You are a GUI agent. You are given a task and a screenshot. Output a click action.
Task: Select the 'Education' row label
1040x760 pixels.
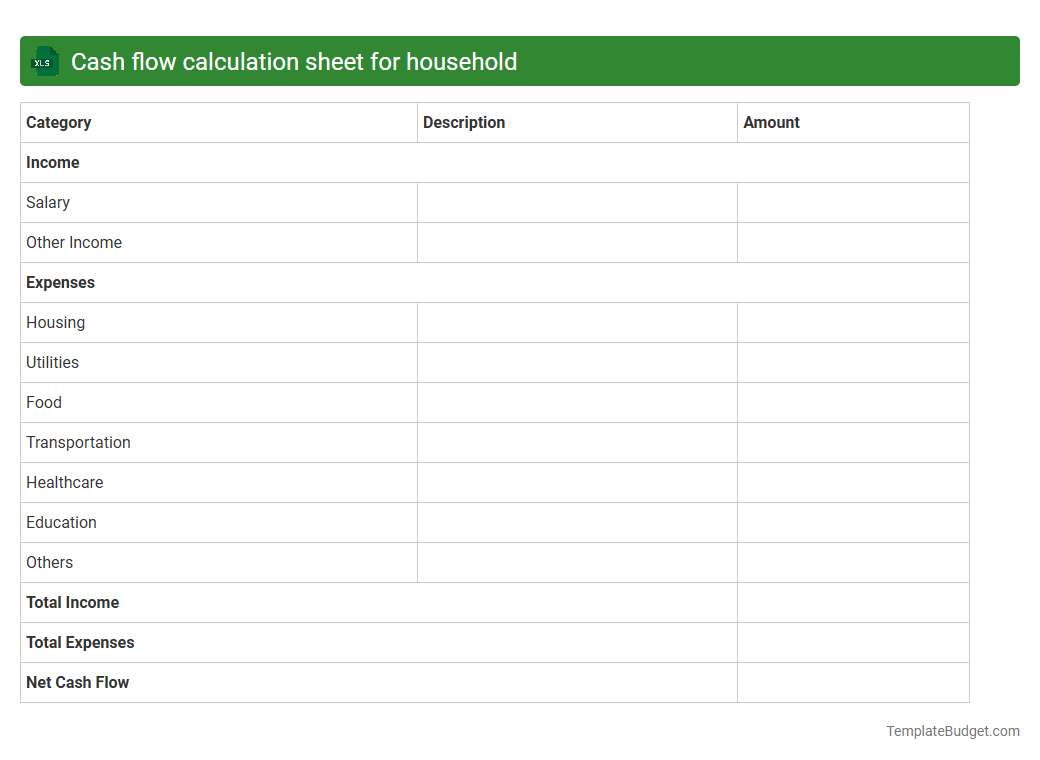(61, 522)
